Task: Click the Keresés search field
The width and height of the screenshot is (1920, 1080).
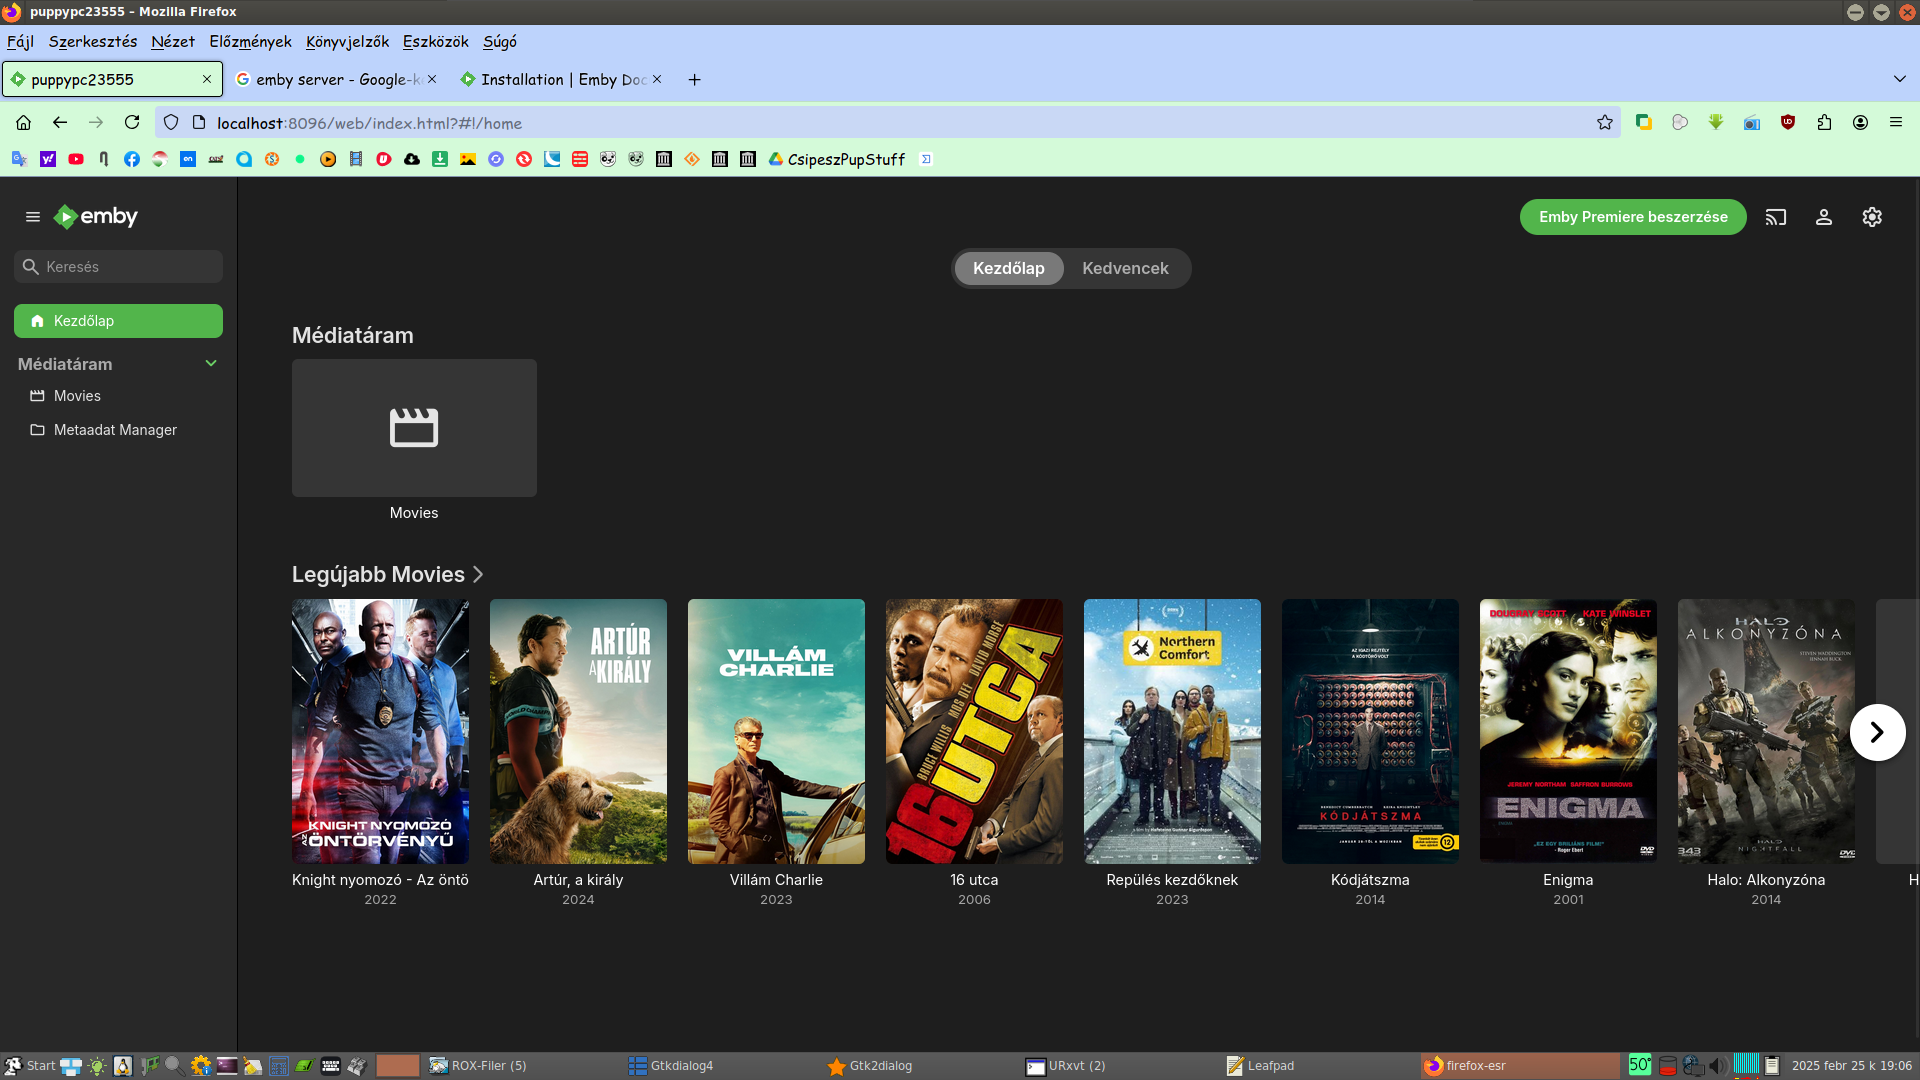Action: pos(118,267)
